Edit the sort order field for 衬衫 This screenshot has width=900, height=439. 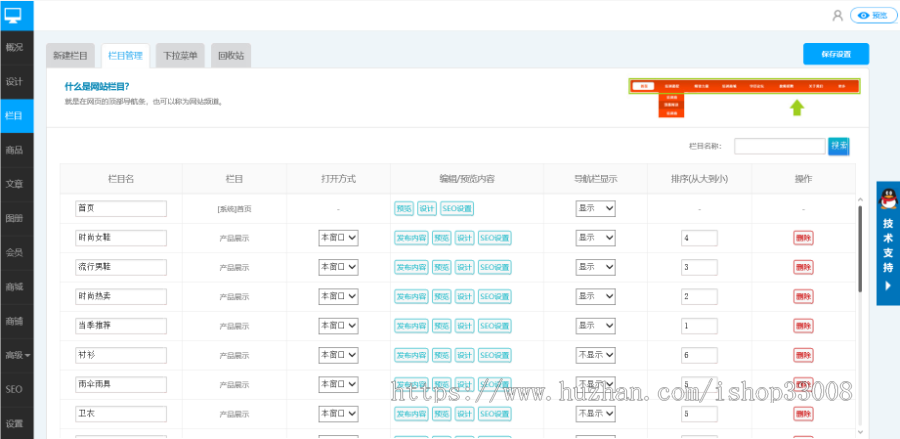[x=699, y=355]
